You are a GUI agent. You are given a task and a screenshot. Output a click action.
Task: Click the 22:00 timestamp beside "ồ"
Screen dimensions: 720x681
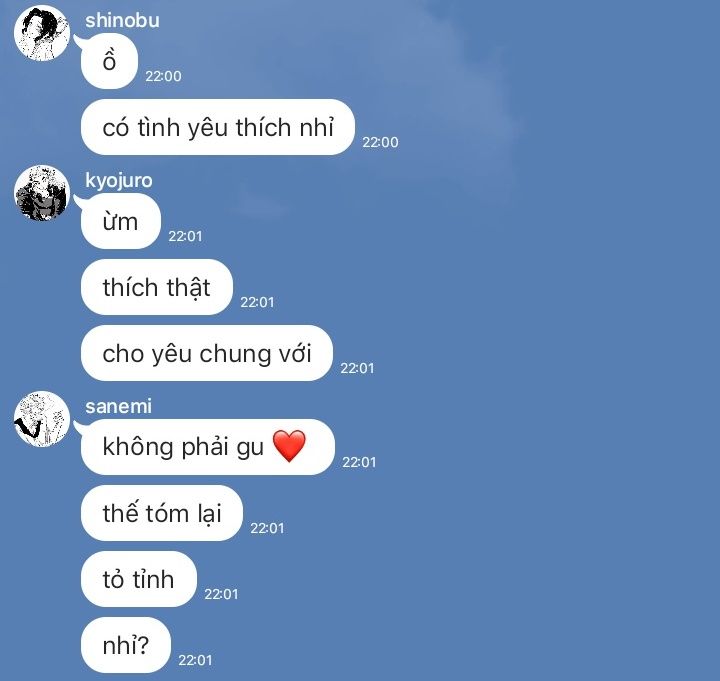(x=163, y=76)
